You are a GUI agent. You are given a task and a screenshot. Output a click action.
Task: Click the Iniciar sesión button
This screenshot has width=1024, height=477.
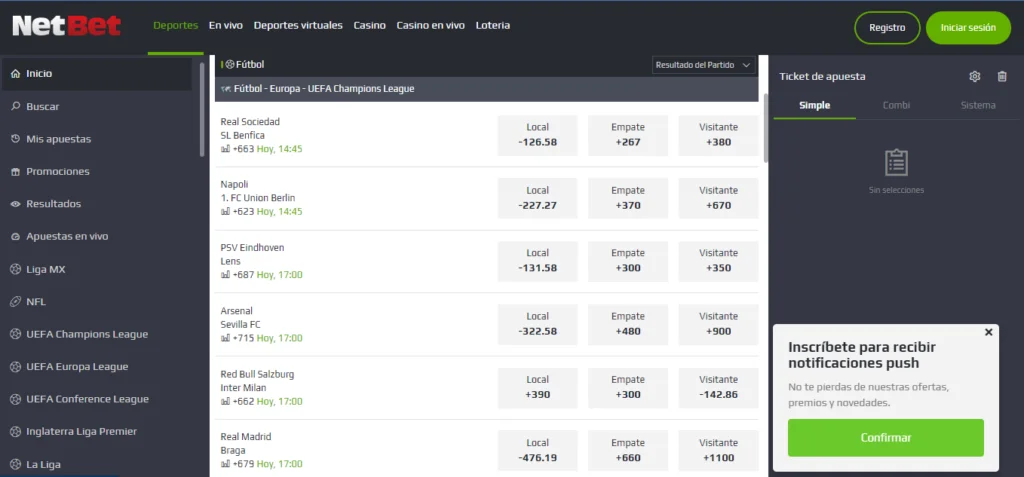point(968,28)
